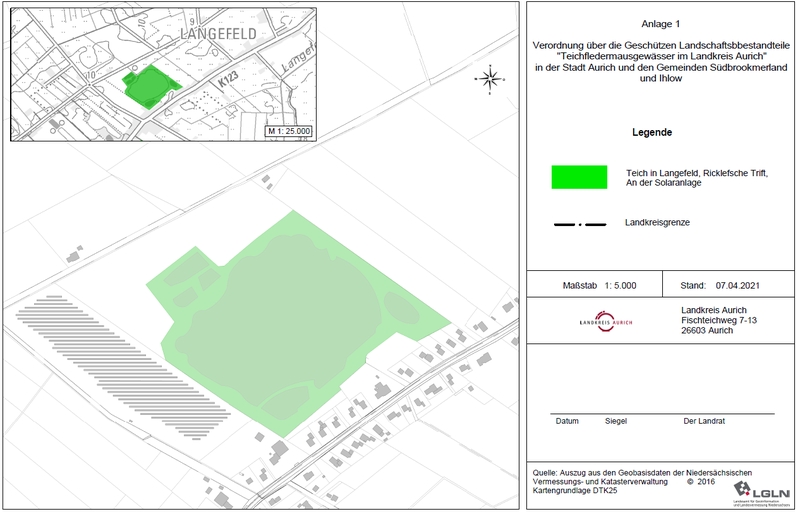Click the Quelle source attribution text

640,472
